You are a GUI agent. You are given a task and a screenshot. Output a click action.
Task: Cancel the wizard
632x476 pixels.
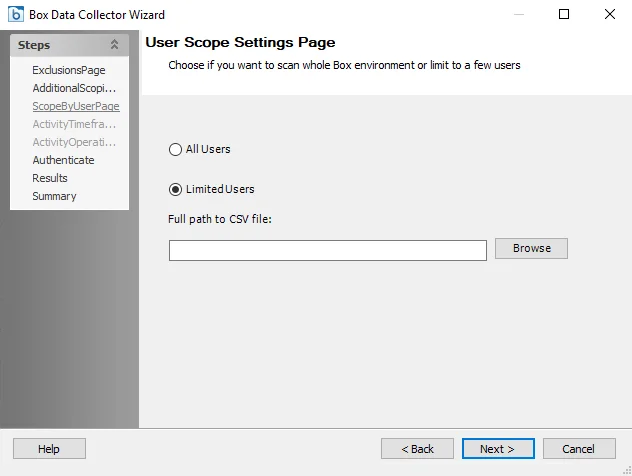point(579,449)
